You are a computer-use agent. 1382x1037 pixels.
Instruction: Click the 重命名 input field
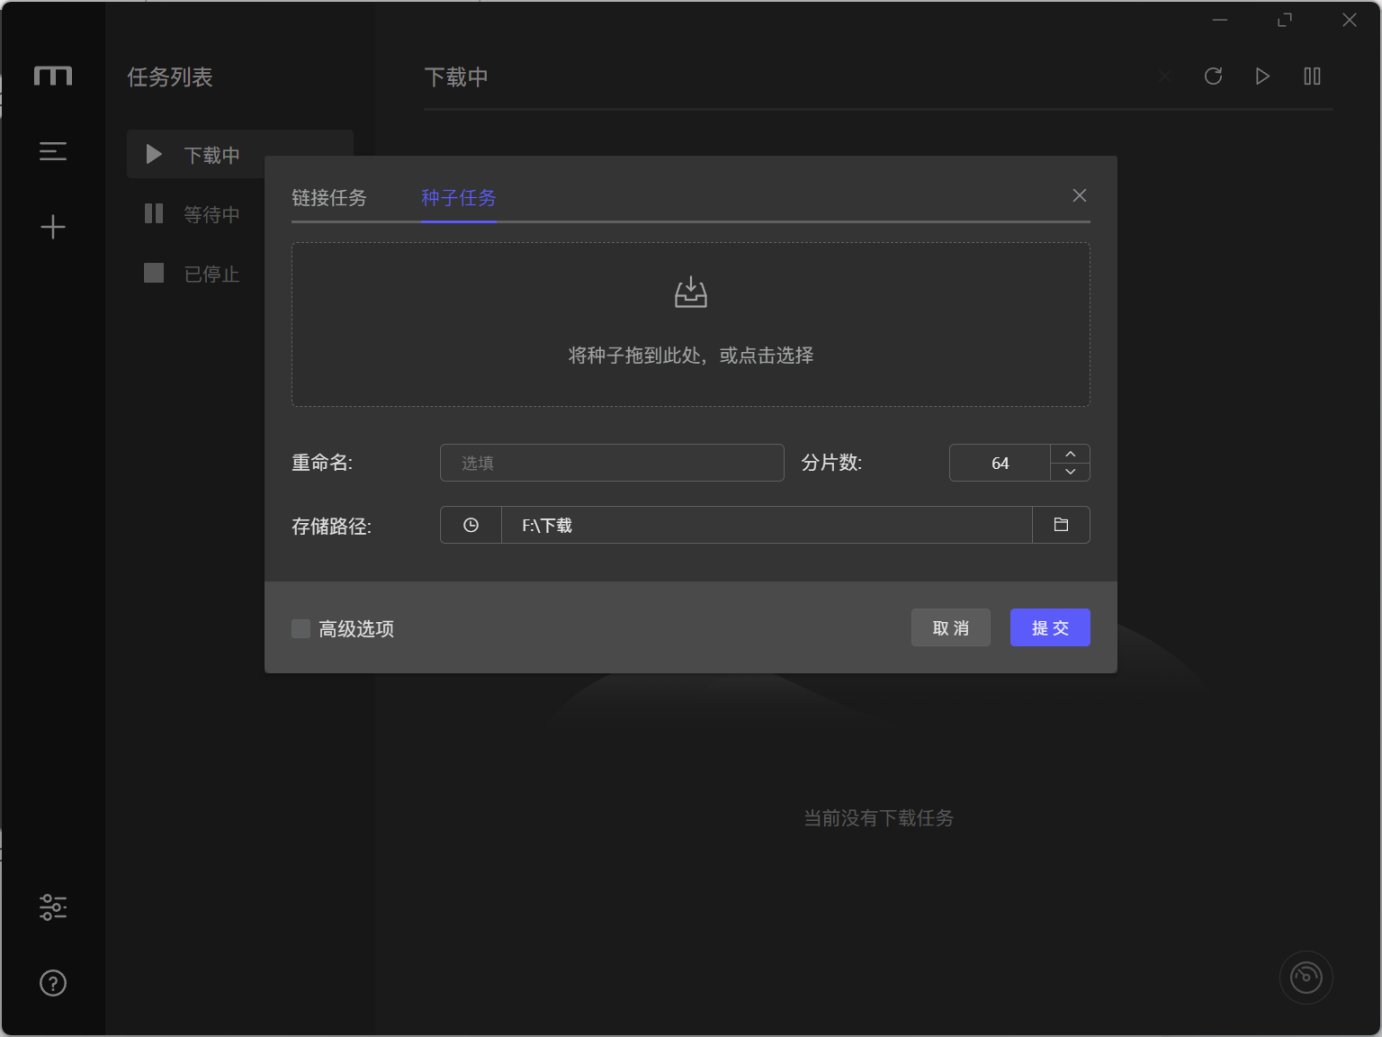click(x=612, y=463)
